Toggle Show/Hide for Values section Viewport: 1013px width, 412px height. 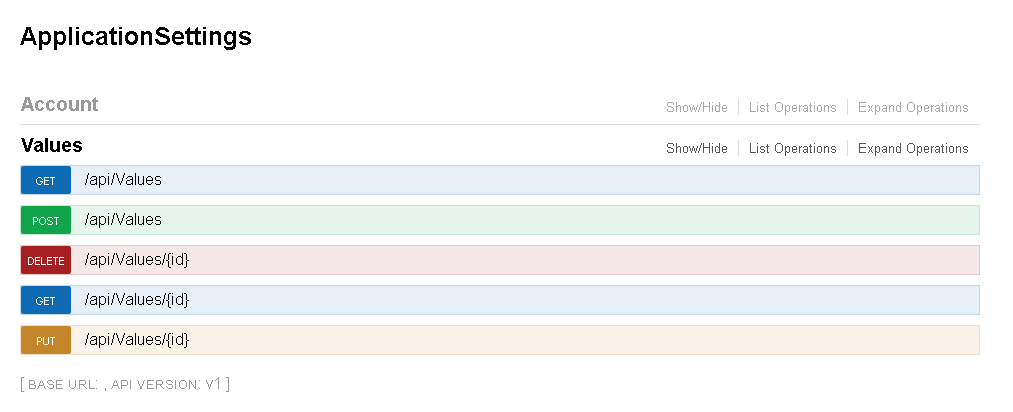[697, 149]
